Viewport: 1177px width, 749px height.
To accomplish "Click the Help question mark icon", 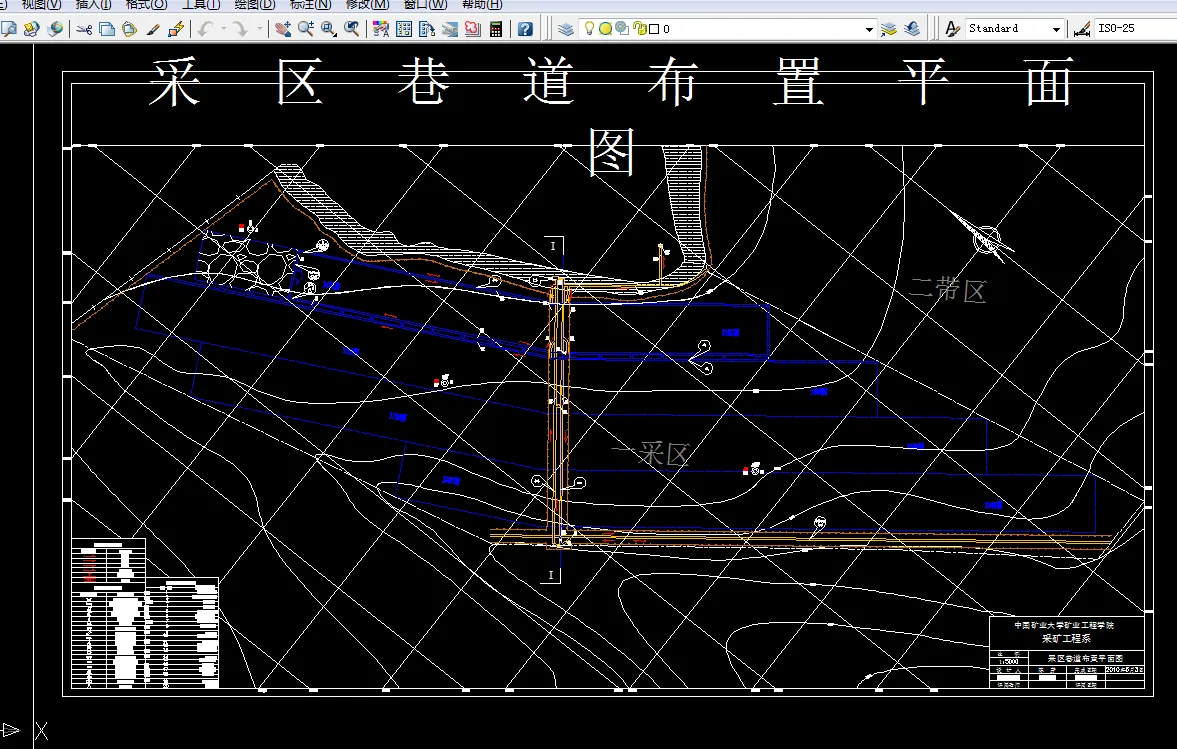I will [525, 29].
